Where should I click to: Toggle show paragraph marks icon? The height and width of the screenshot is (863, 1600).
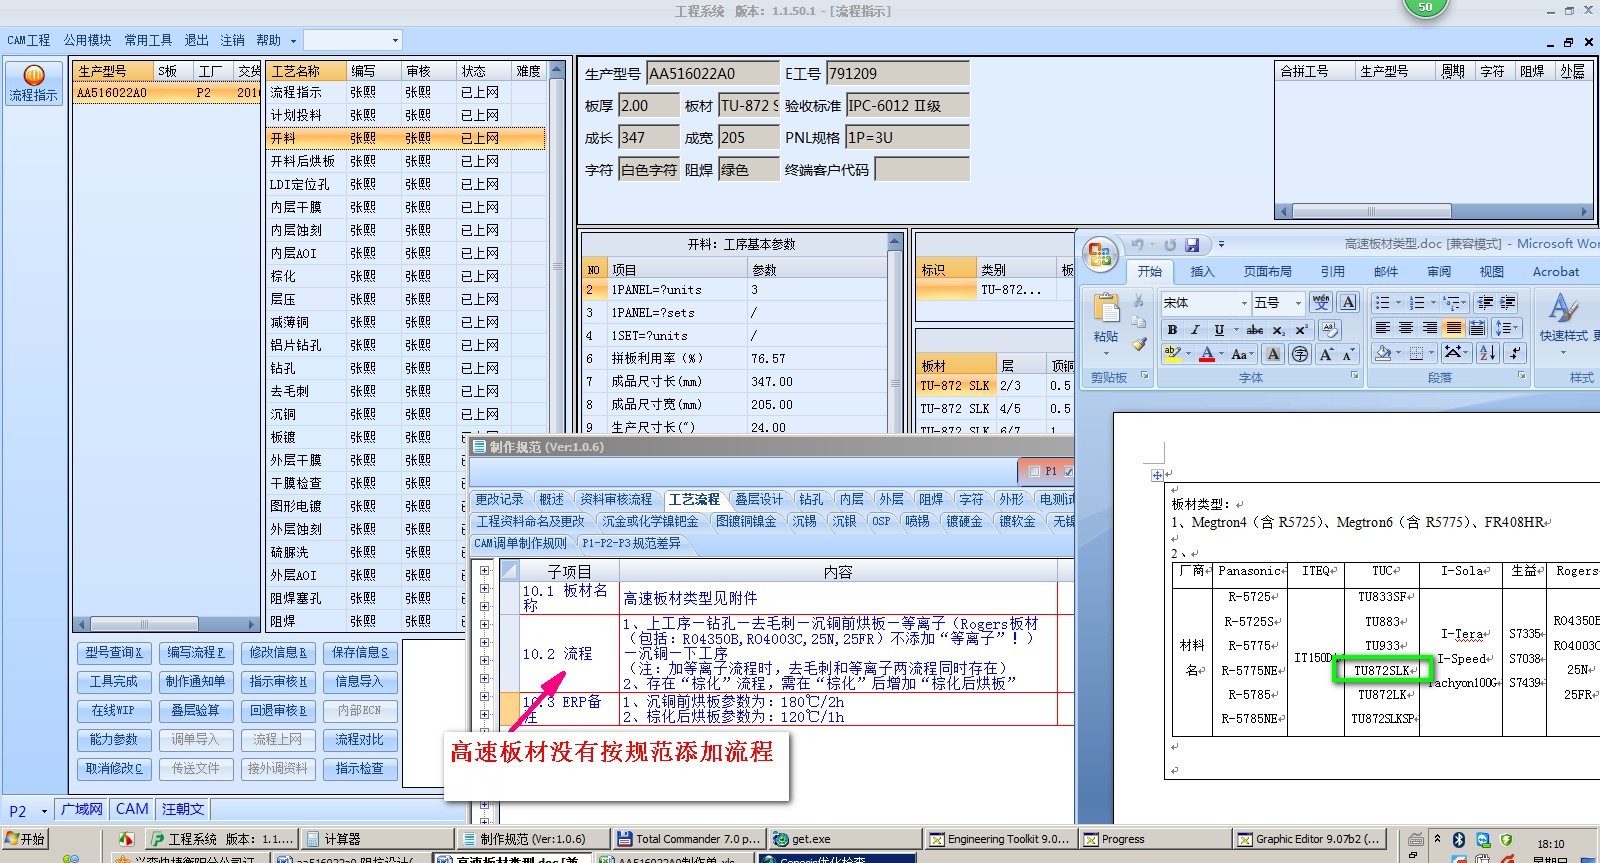1515,353
